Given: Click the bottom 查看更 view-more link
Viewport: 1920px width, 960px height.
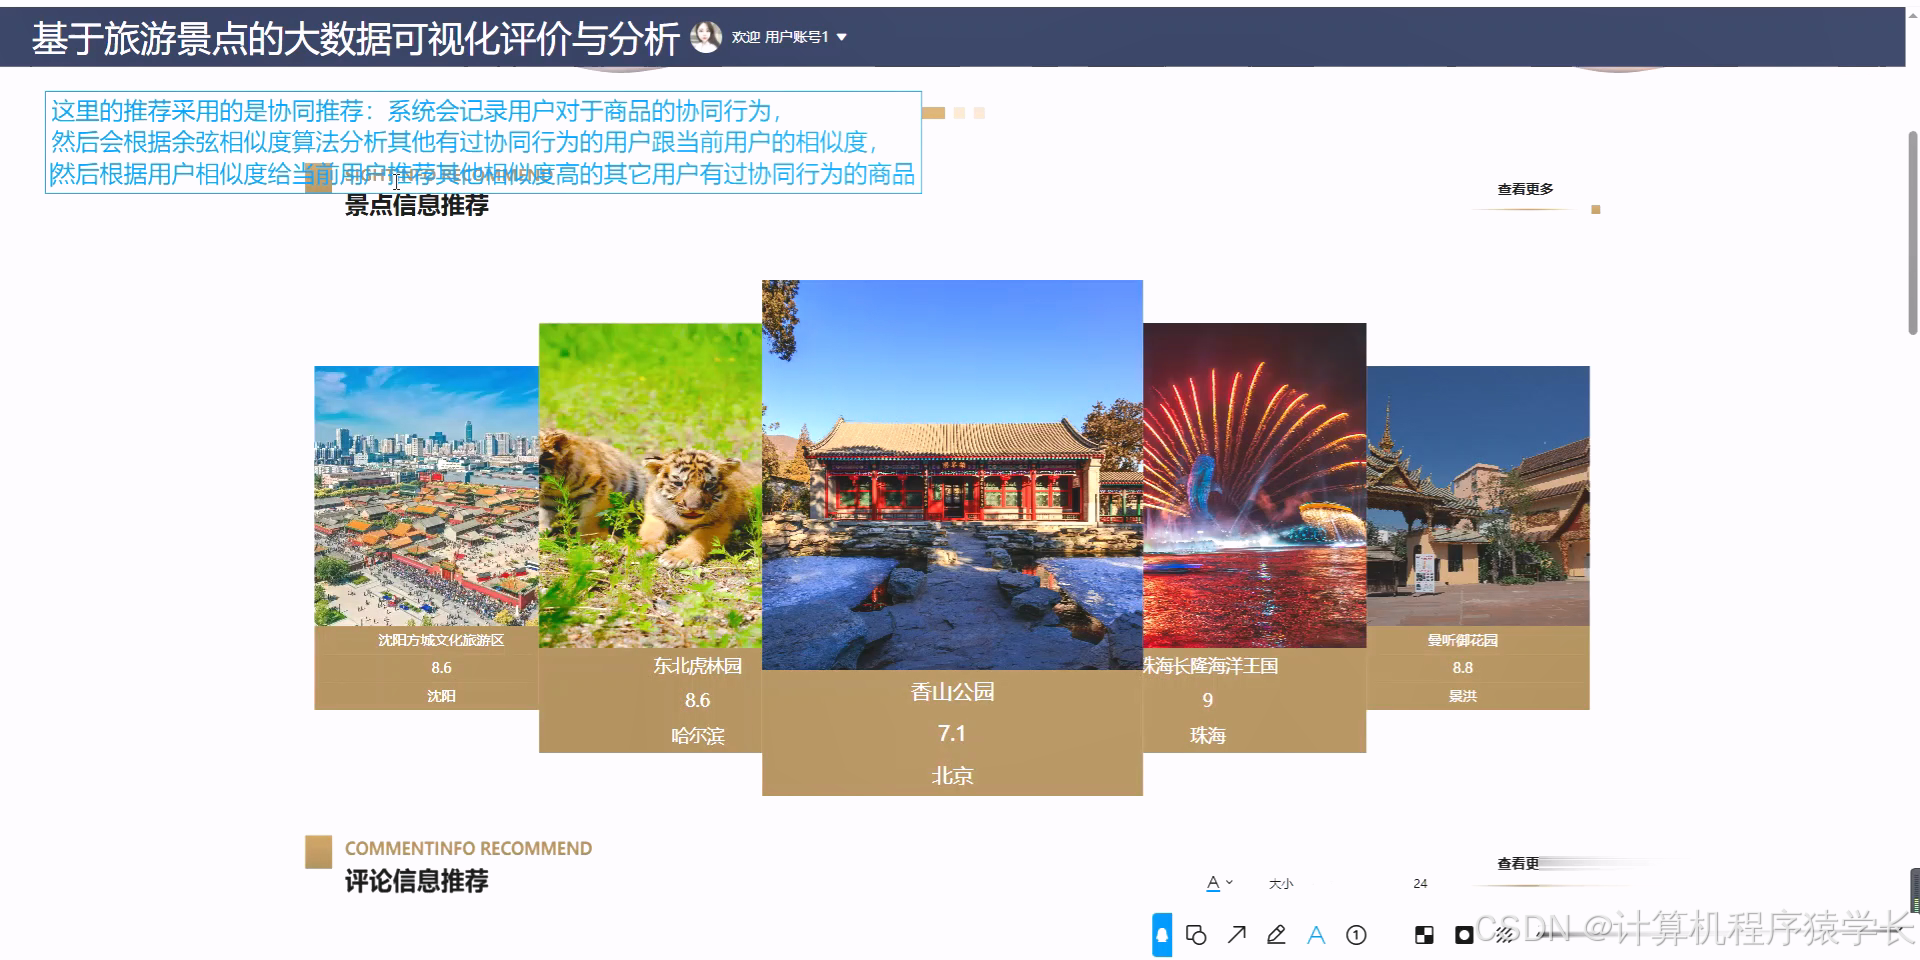Looking at the screenshot, I should (x=1516, y=862).
